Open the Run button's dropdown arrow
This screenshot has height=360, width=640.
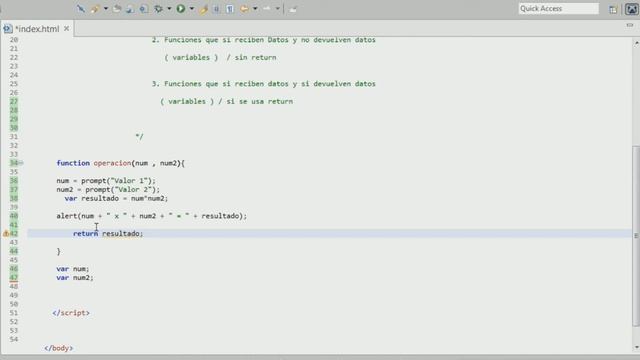pyautogui.click(x=191, y=9)
